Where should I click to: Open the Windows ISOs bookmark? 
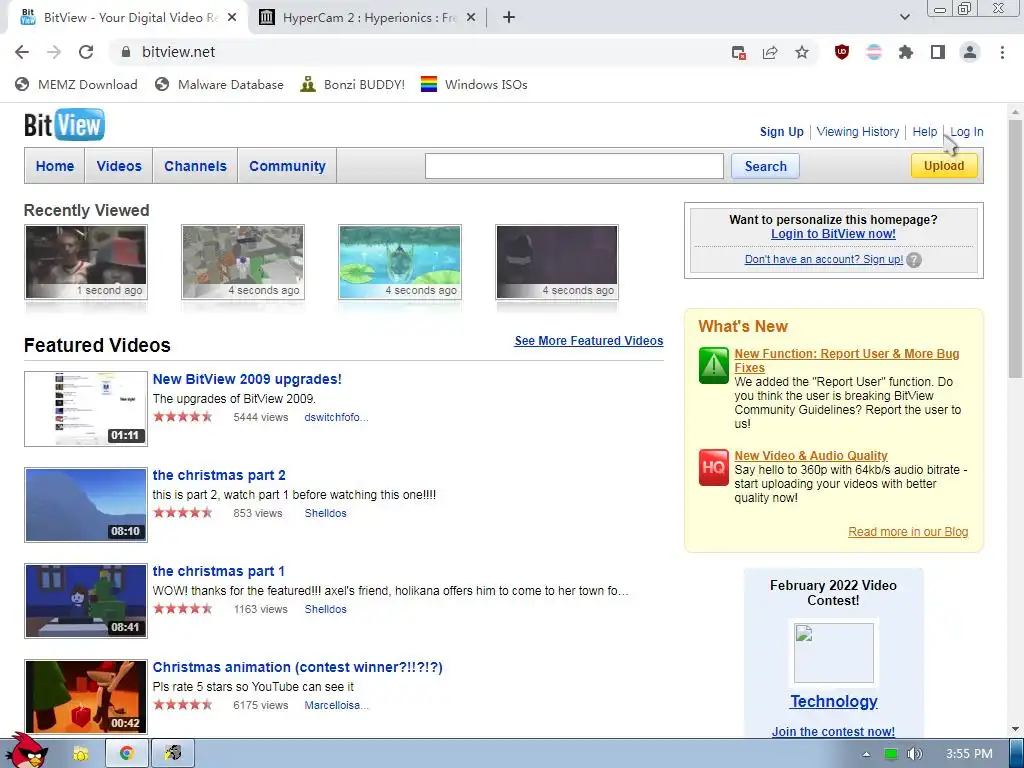pos(474,84)
